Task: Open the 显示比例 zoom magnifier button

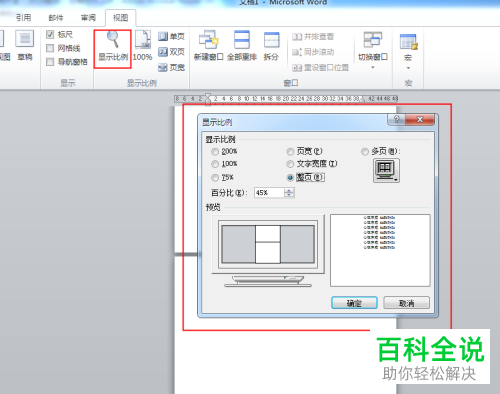Action: tap(113, 47)
